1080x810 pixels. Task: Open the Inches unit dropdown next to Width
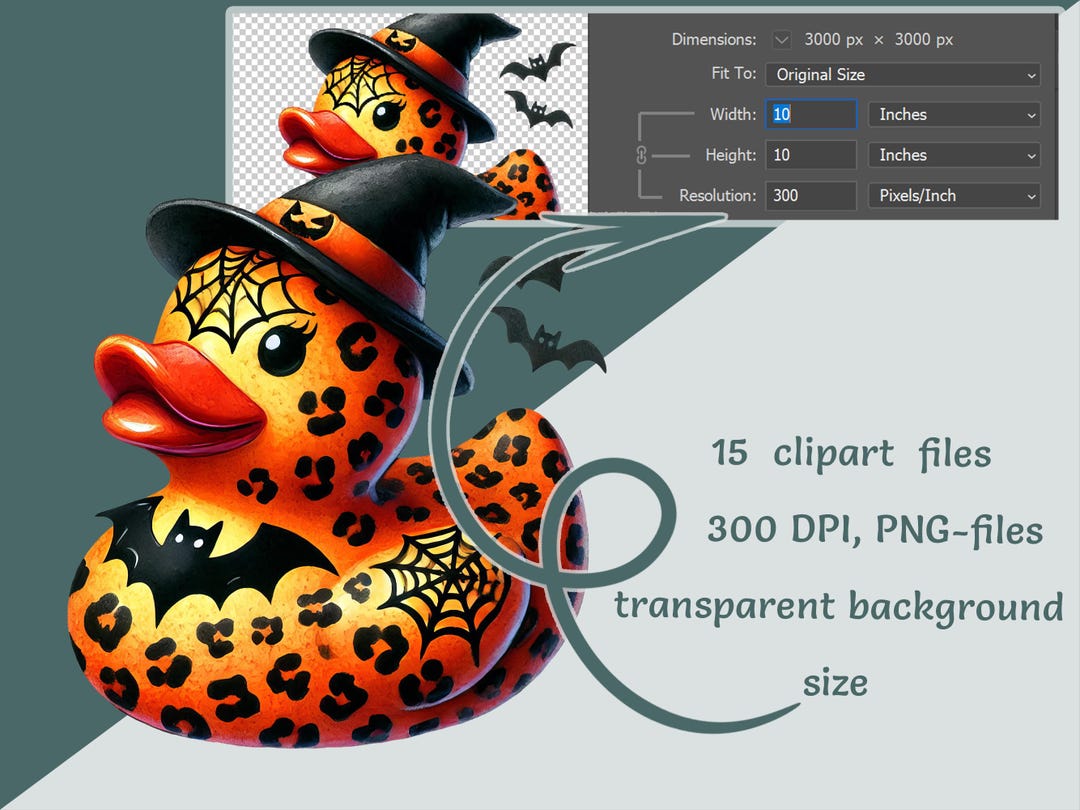(x=953, y=114)
